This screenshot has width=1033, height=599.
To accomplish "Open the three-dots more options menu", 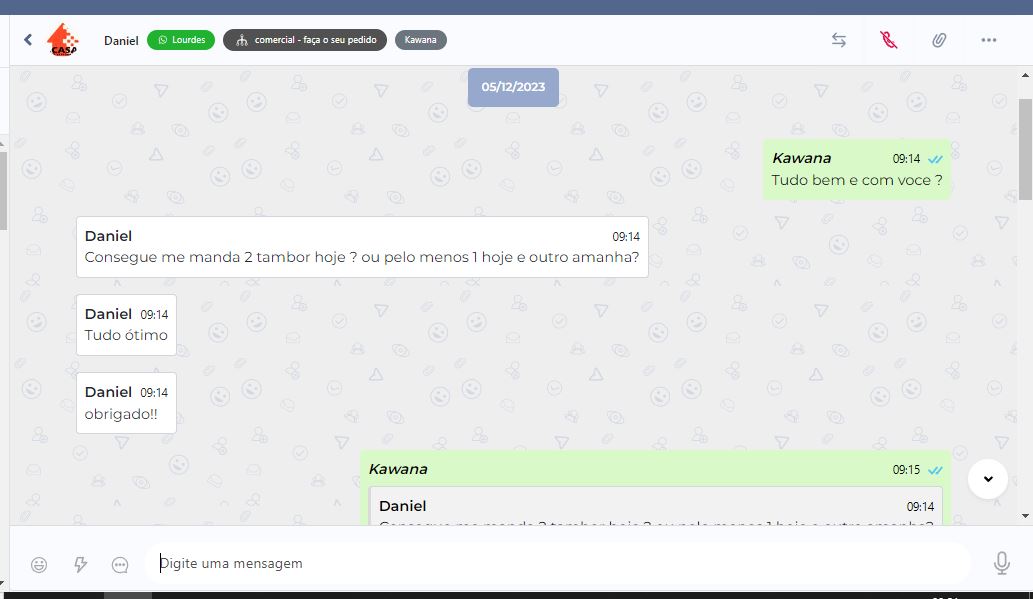I will click(x=989, y=40).
